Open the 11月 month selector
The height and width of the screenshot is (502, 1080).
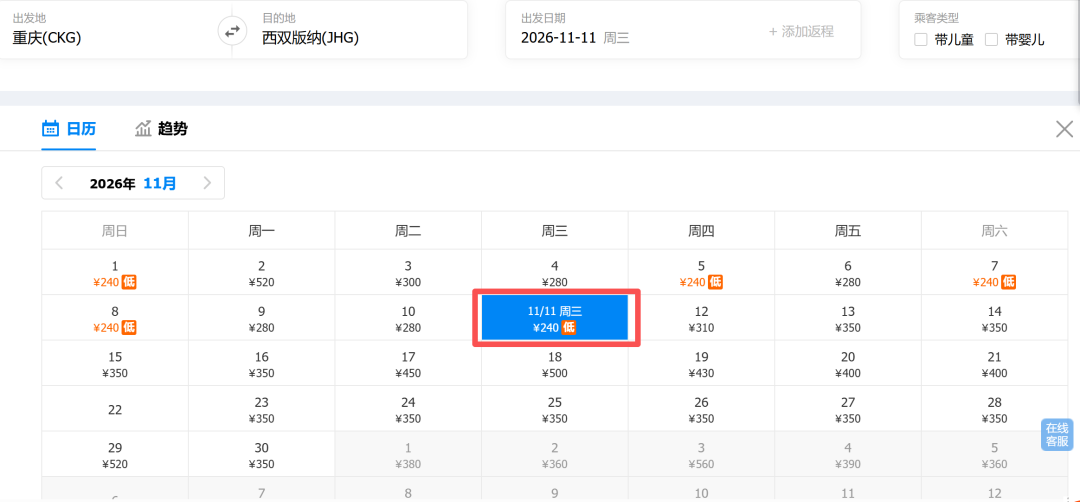(160, 183)
